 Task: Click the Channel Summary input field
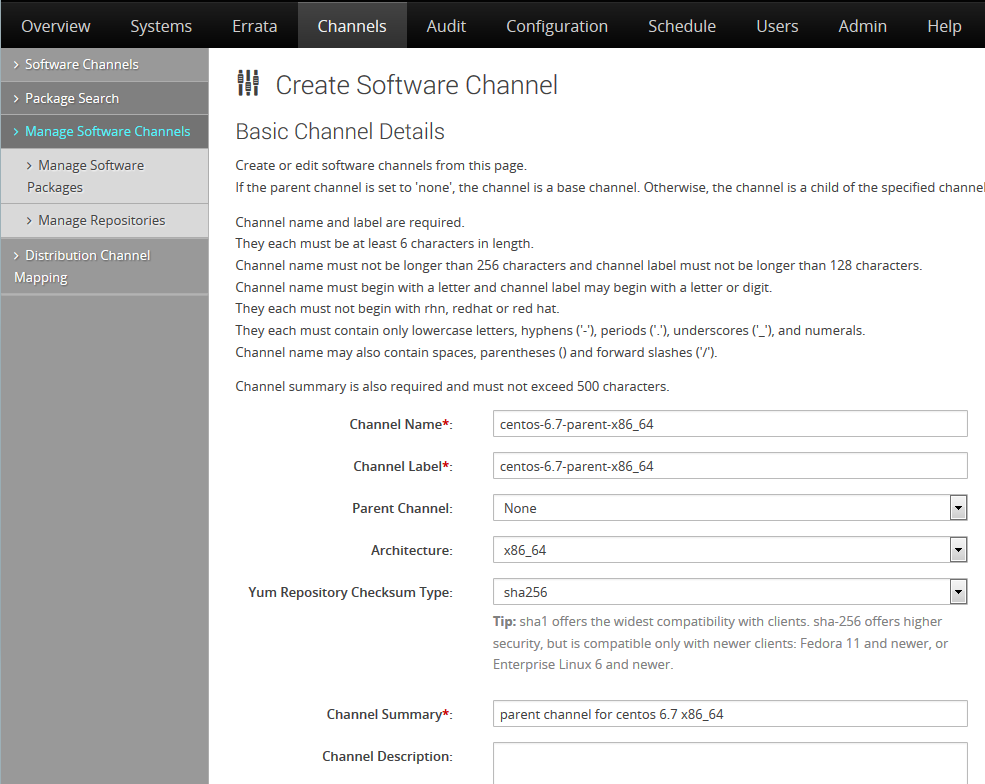pyautogui.click(x=730, y=714)
